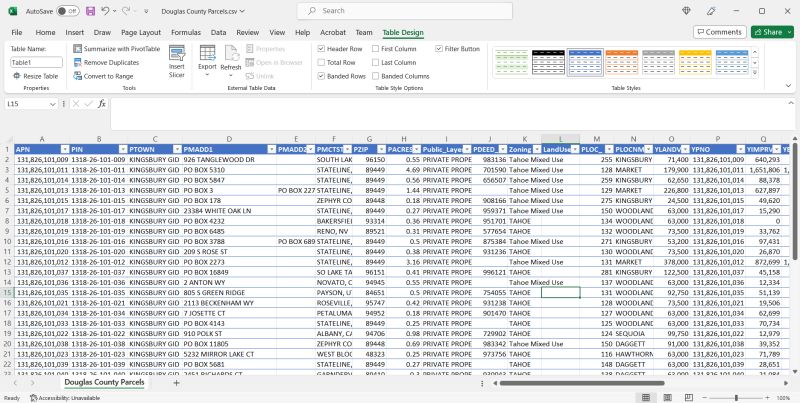Click Accessibility status bar icon
The height and width of the screenshot is (403, 800).
click(34, 398)
